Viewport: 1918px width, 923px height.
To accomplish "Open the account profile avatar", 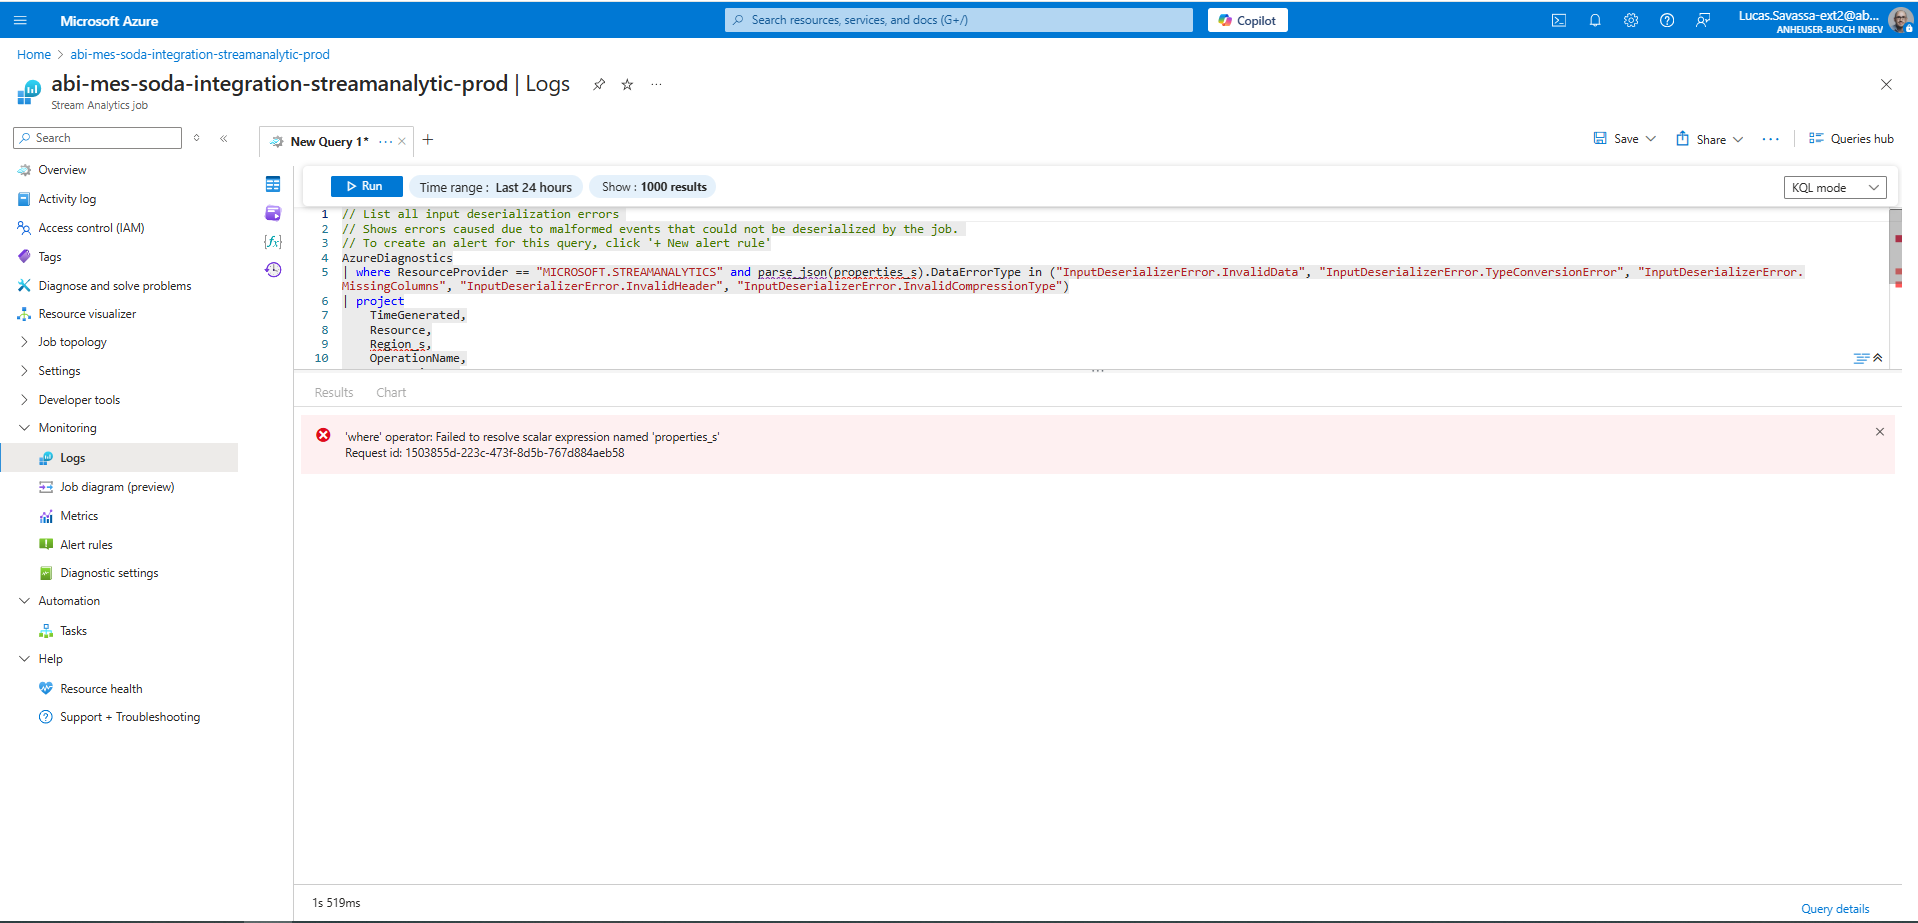I will (x=1901, y=20).
